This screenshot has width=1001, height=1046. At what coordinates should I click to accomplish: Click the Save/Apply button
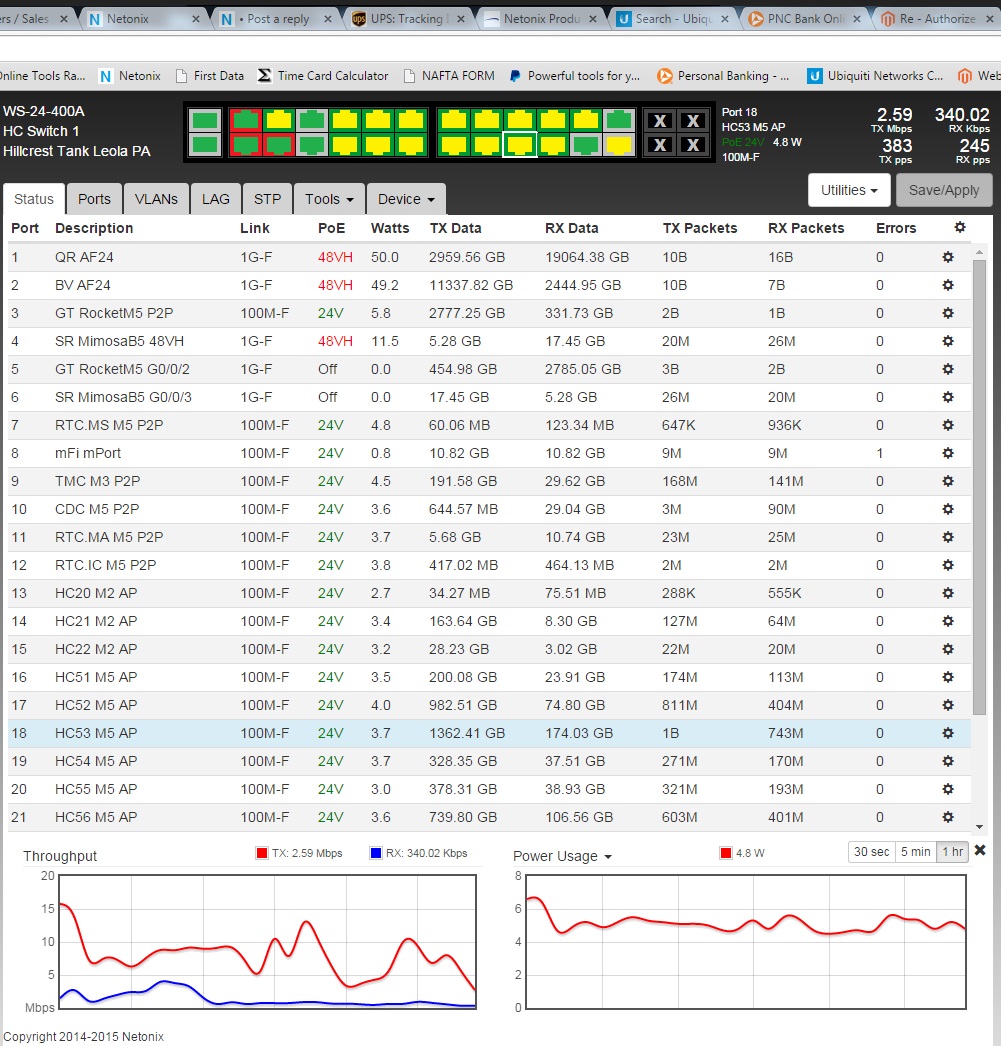click(x=943, y=190)
